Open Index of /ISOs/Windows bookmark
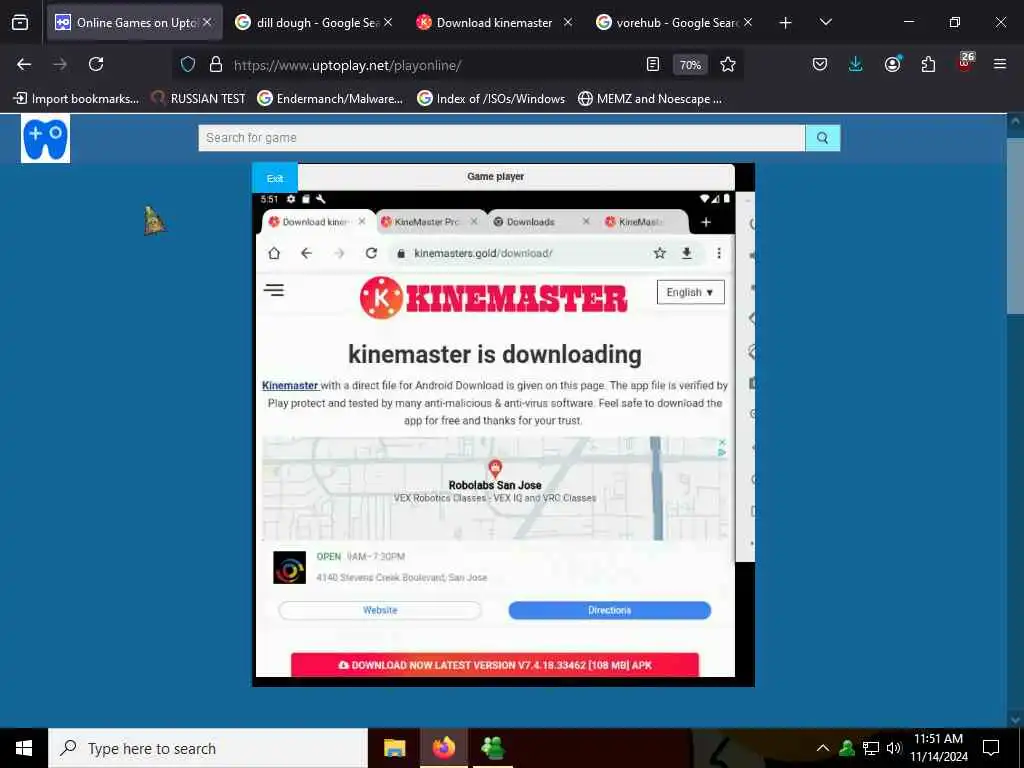Viewport: 1024px width, 768px height. [491, 99]
